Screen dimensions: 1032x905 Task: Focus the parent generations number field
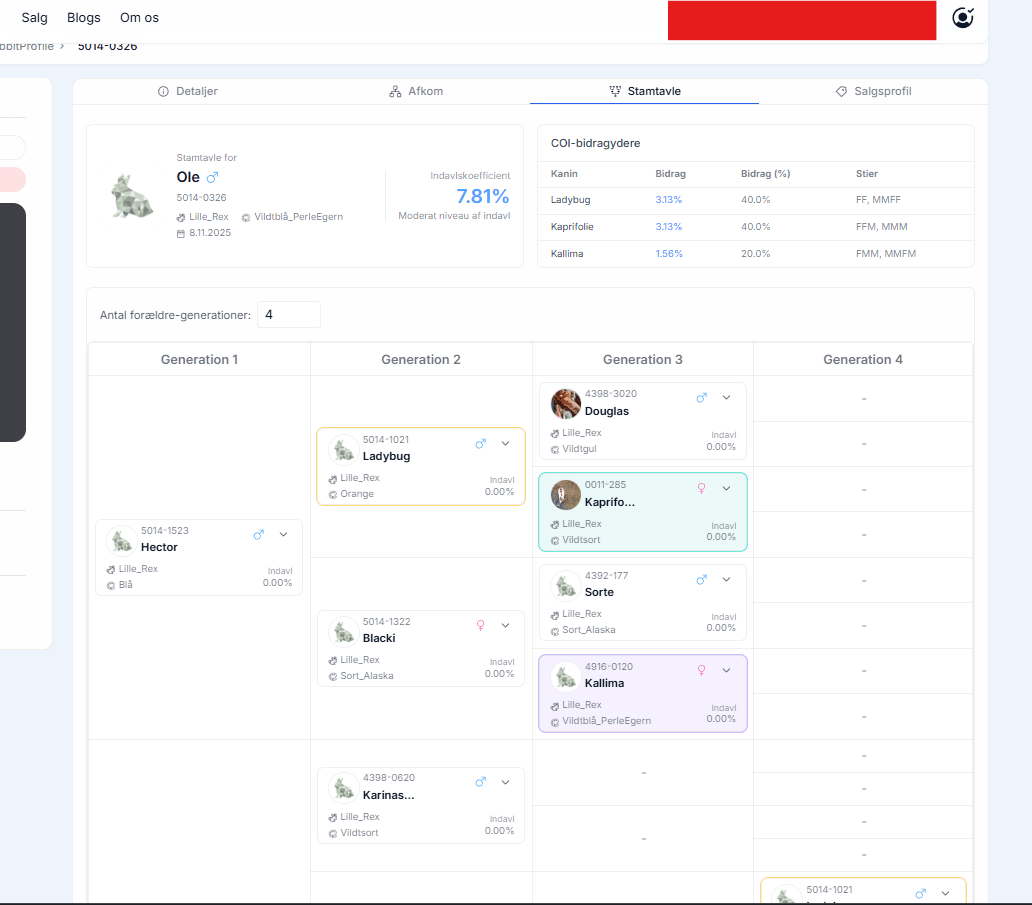coord(289,315)
